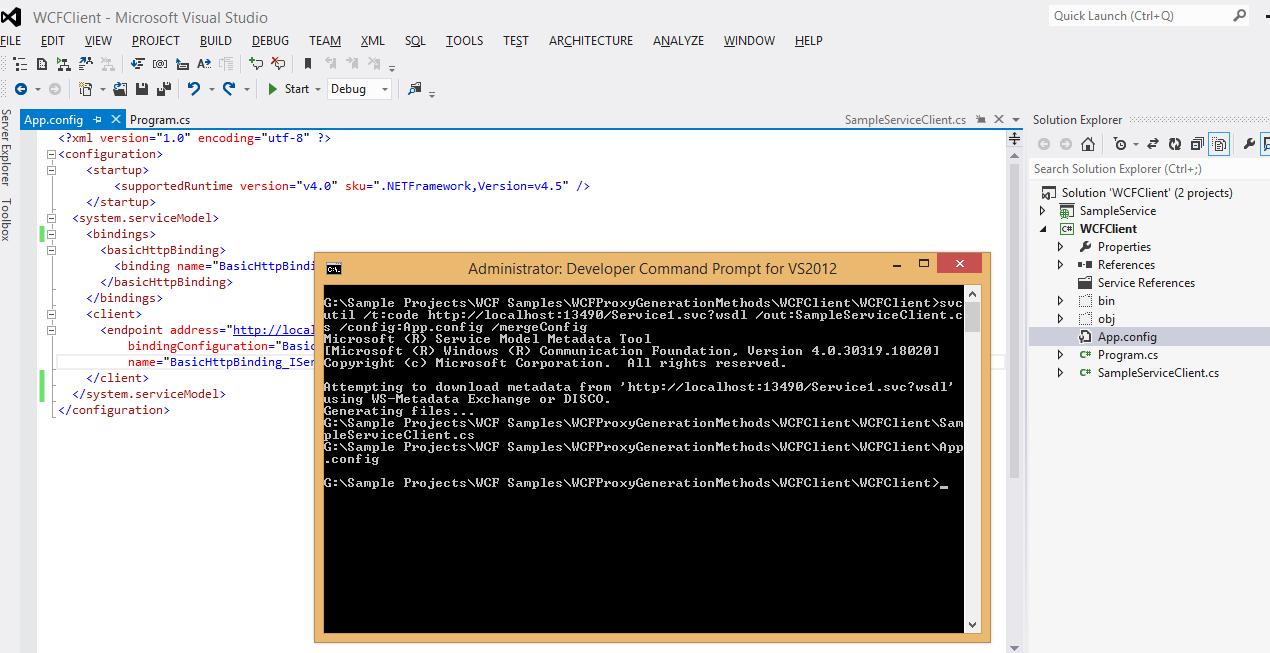Screen dimensions: 1270x653
Task: Uncomment selected lines using the red X icon
Action: [x=278, y=64]
